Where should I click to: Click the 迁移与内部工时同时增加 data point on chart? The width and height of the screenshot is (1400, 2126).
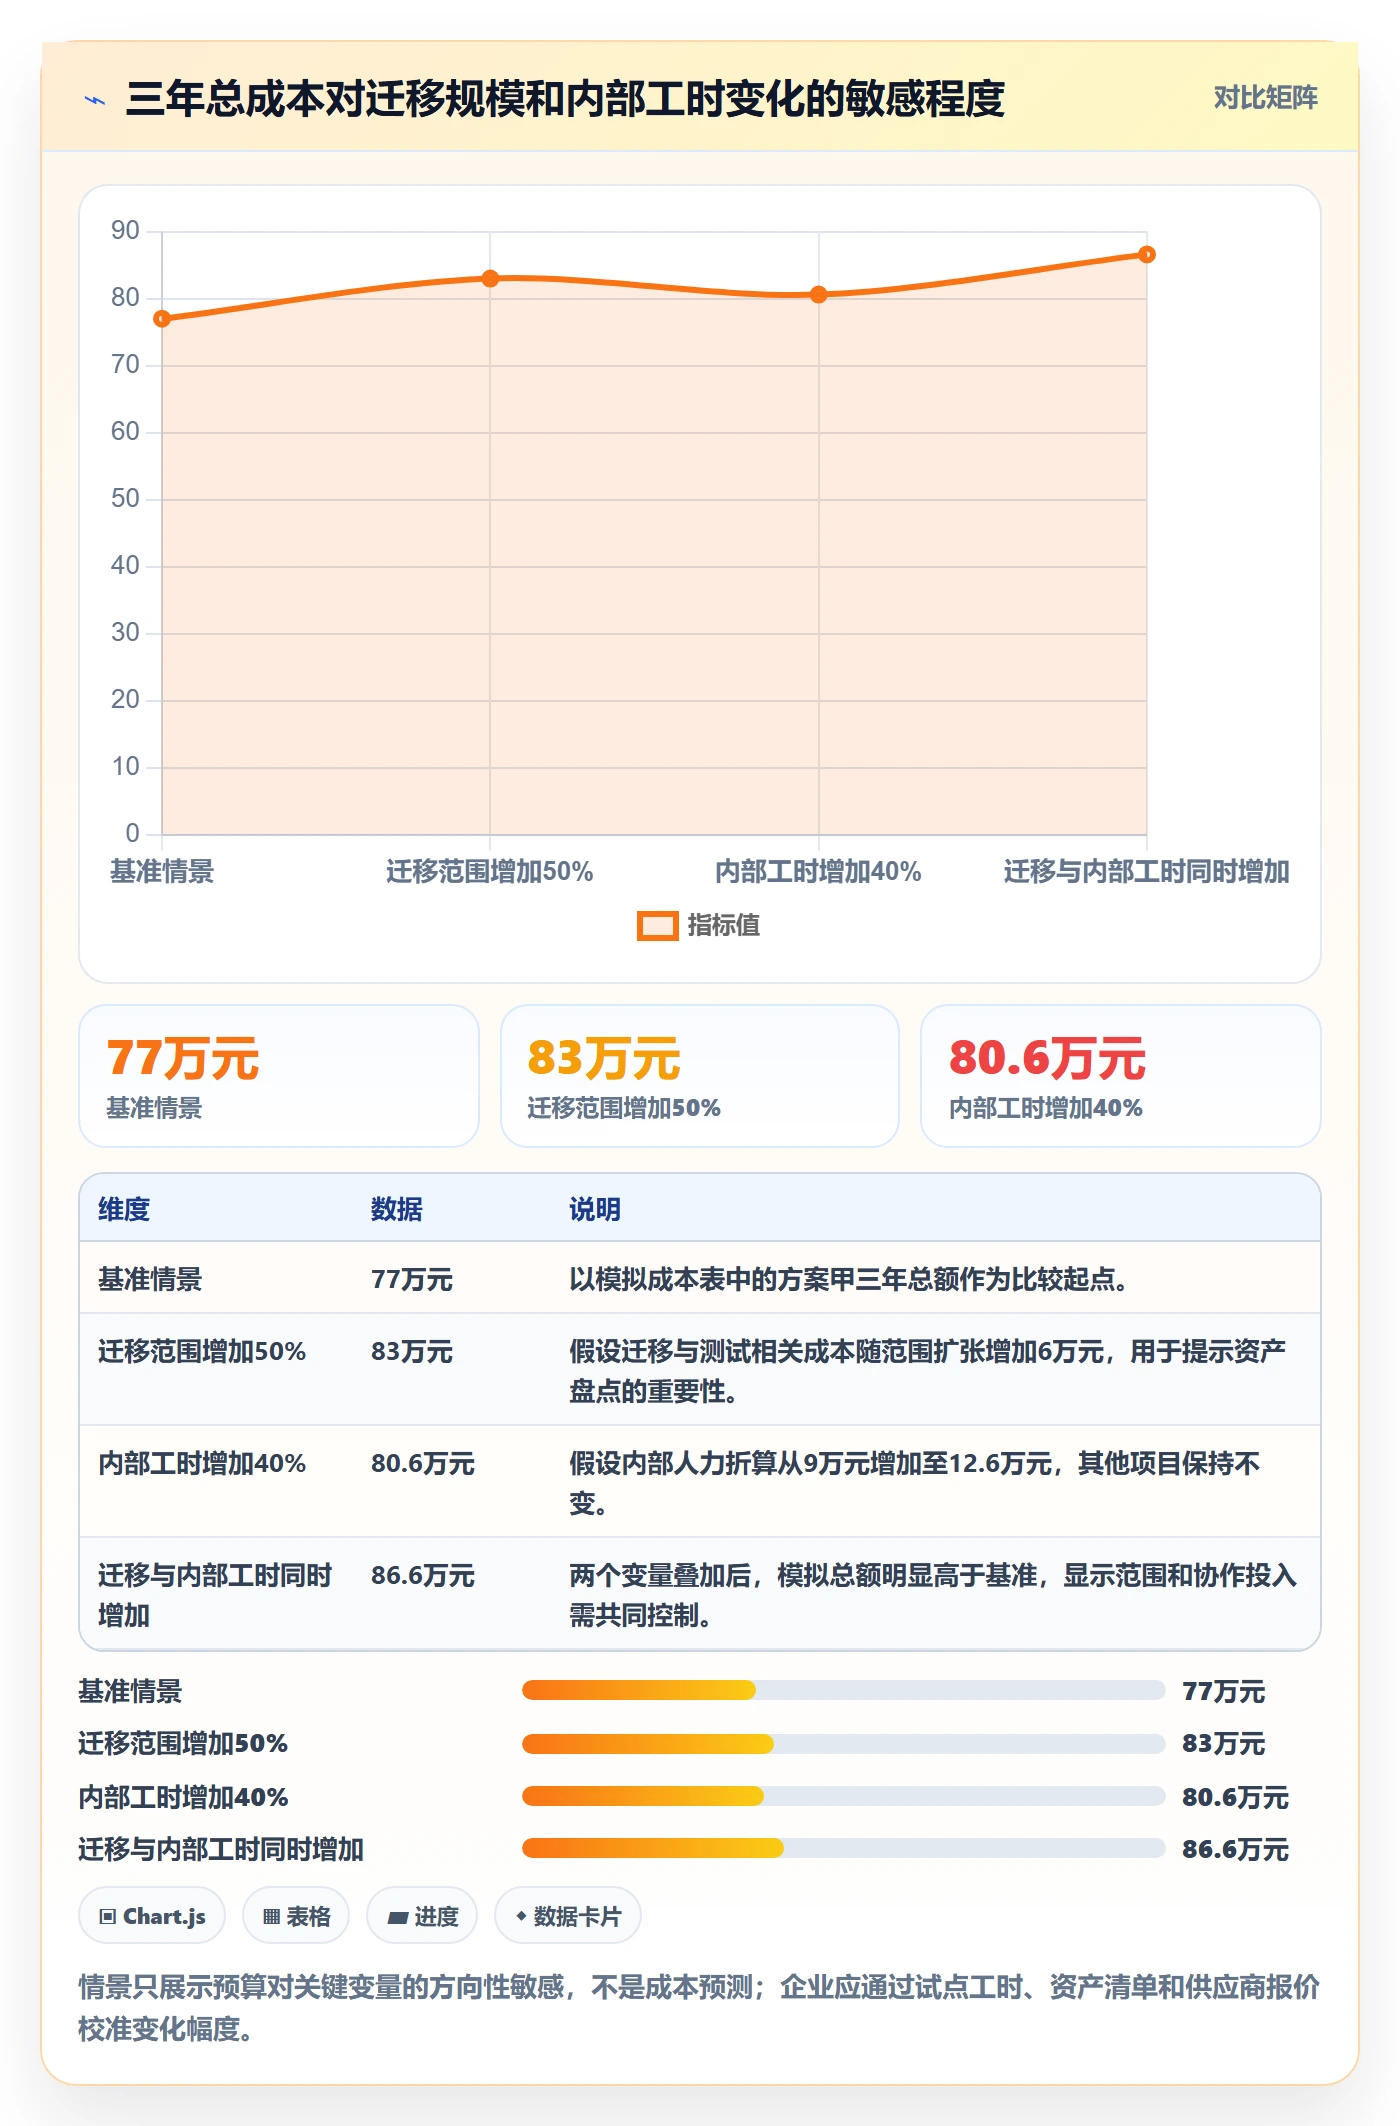pos(1147,255)
